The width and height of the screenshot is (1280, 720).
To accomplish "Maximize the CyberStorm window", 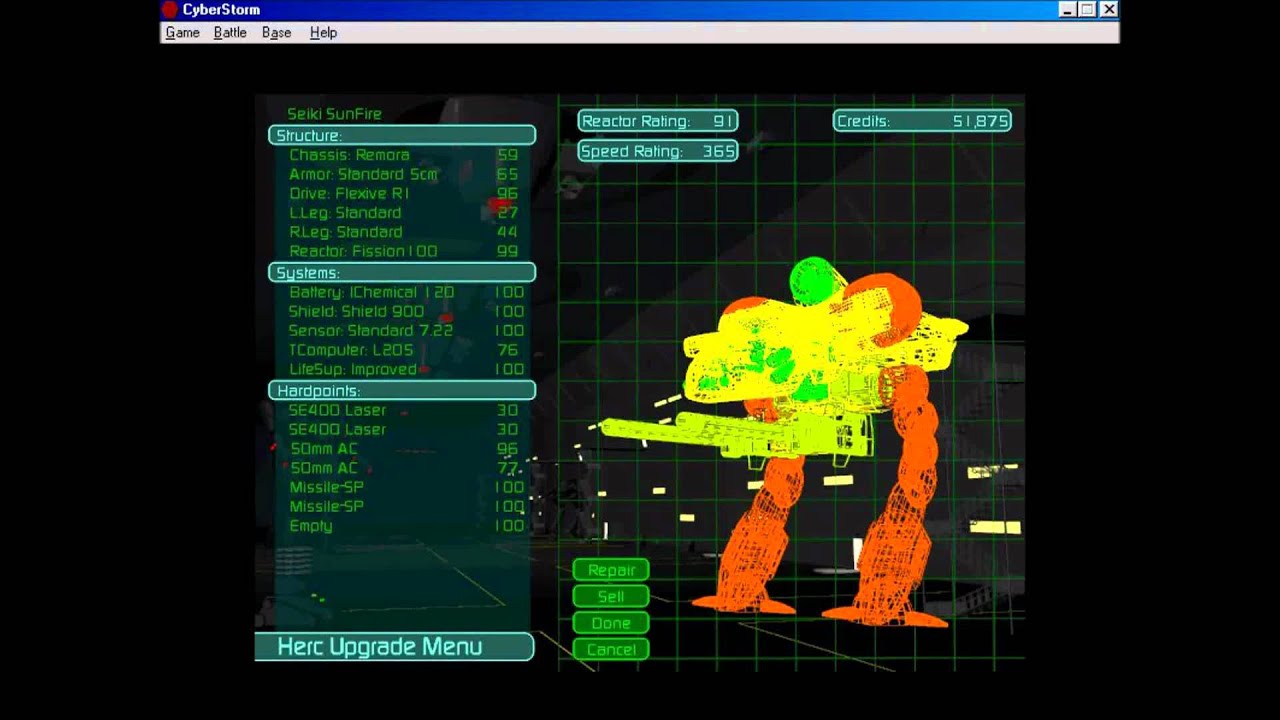I will (x=1087, y=9).
